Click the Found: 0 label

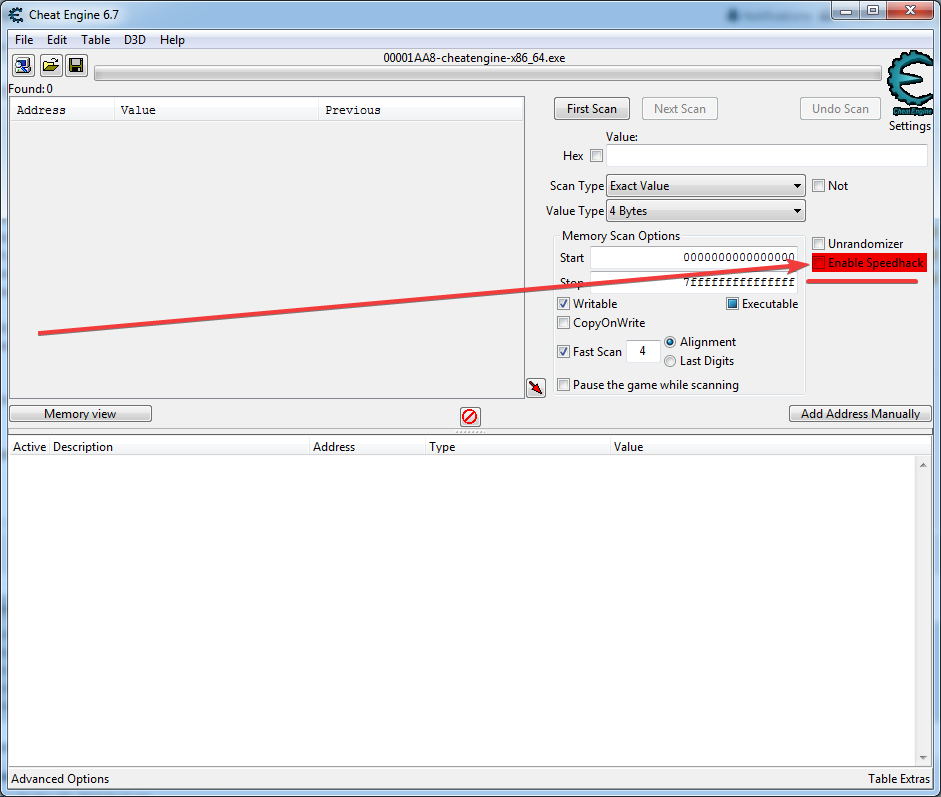pos(31,89)
